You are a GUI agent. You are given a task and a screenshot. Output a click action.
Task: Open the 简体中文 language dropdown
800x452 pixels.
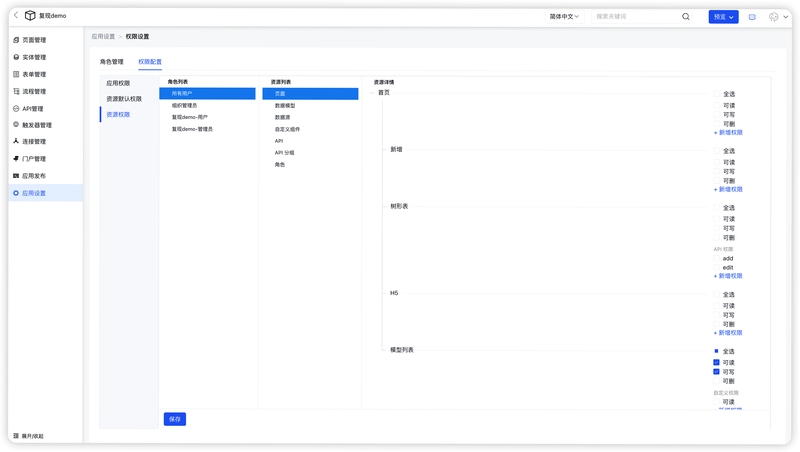(564, 16)
